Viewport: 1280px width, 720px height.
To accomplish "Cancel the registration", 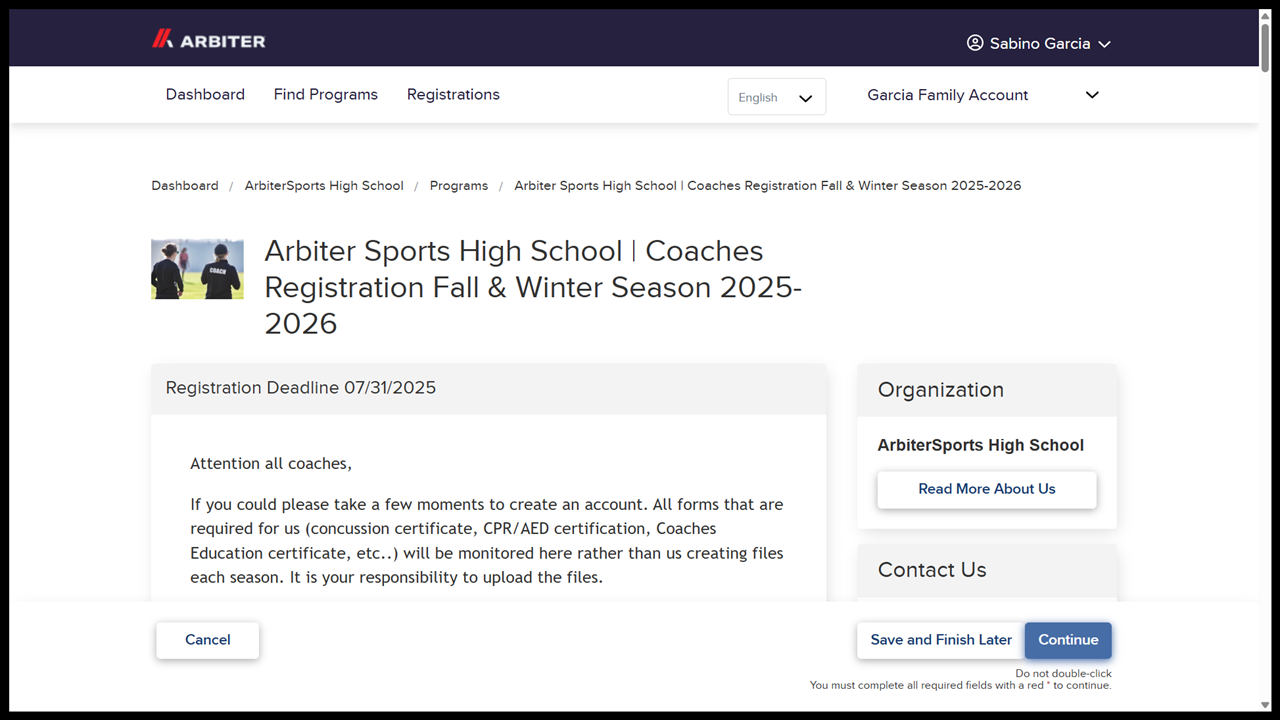I will [208, 640].
